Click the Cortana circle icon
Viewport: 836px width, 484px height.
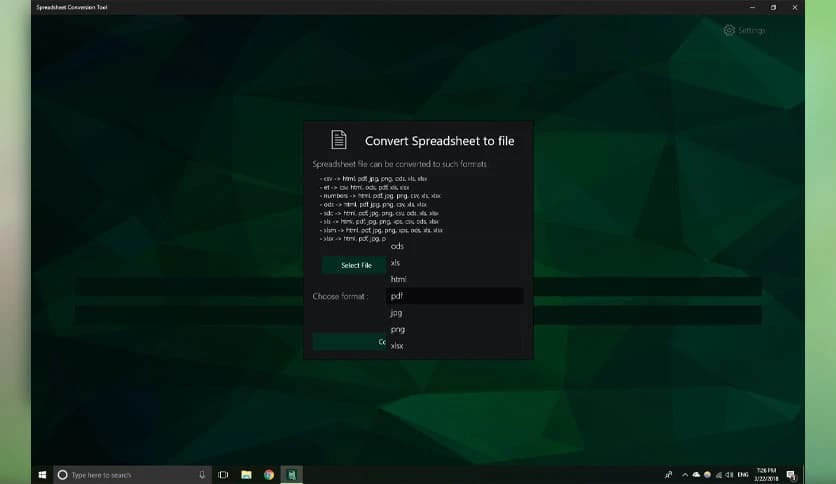(x=62, y=474)
